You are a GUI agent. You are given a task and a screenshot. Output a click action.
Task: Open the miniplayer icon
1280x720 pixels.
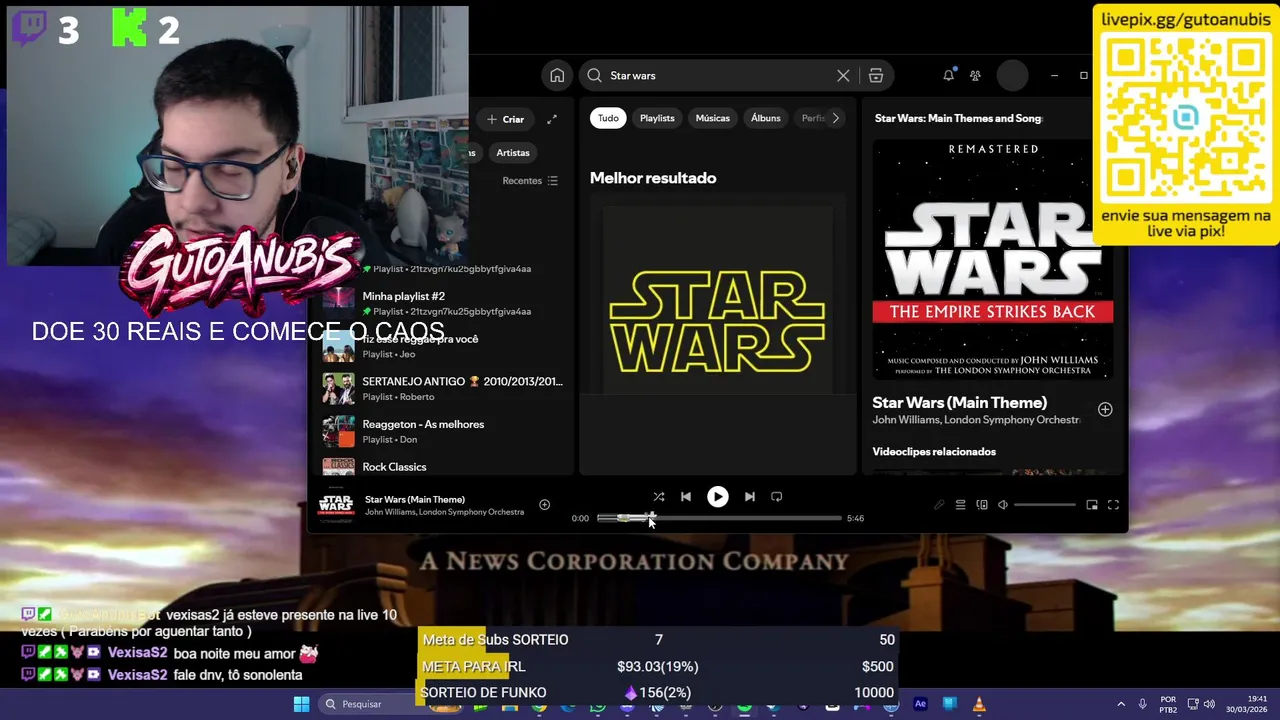coord(1092,505)
